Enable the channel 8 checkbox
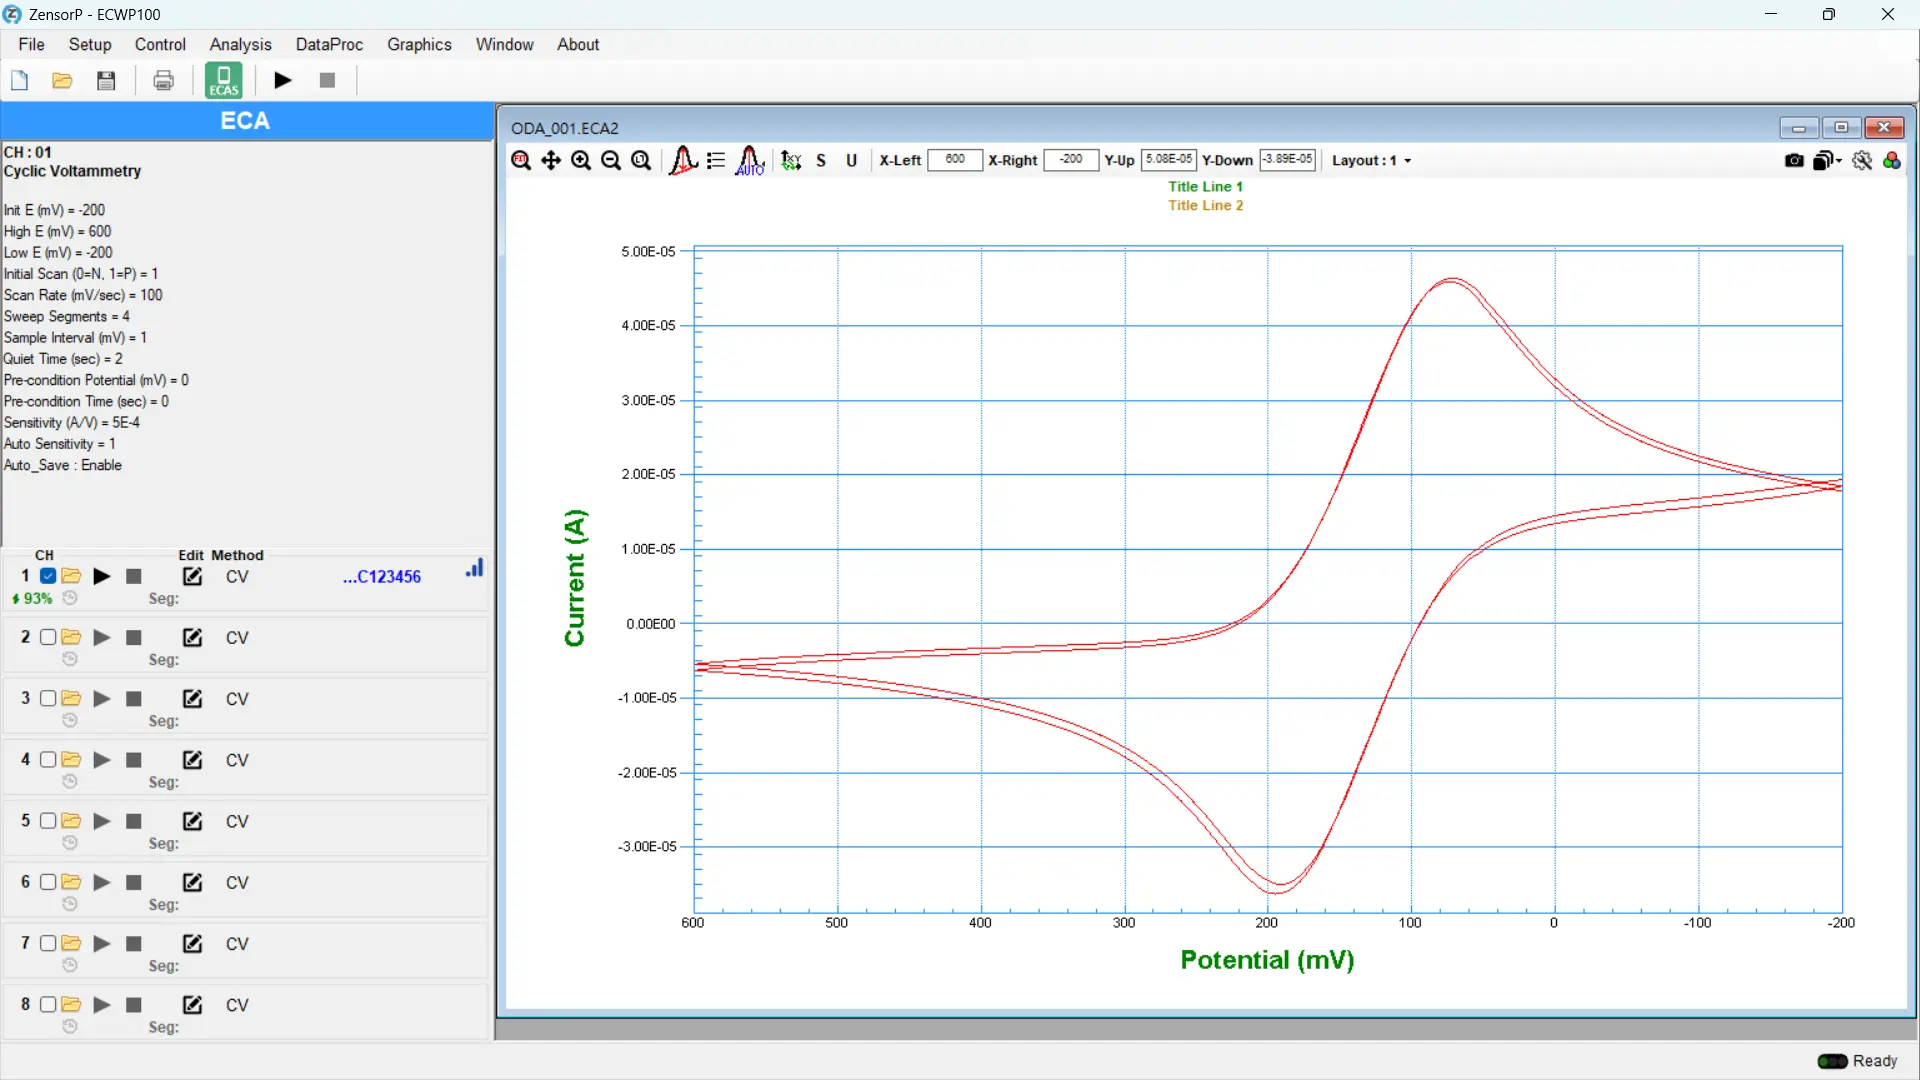Screen dimensions: 1920x1080 tap(48, 1004)
